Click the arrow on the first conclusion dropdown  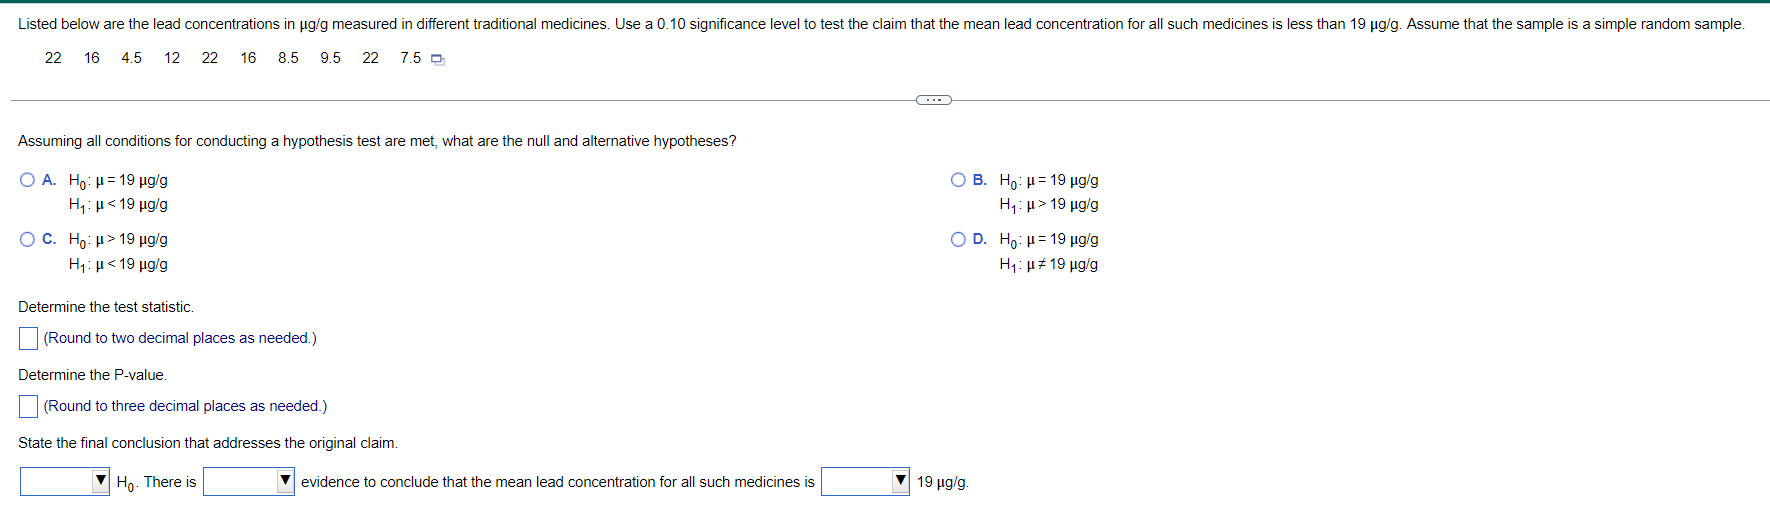point(100,481)
